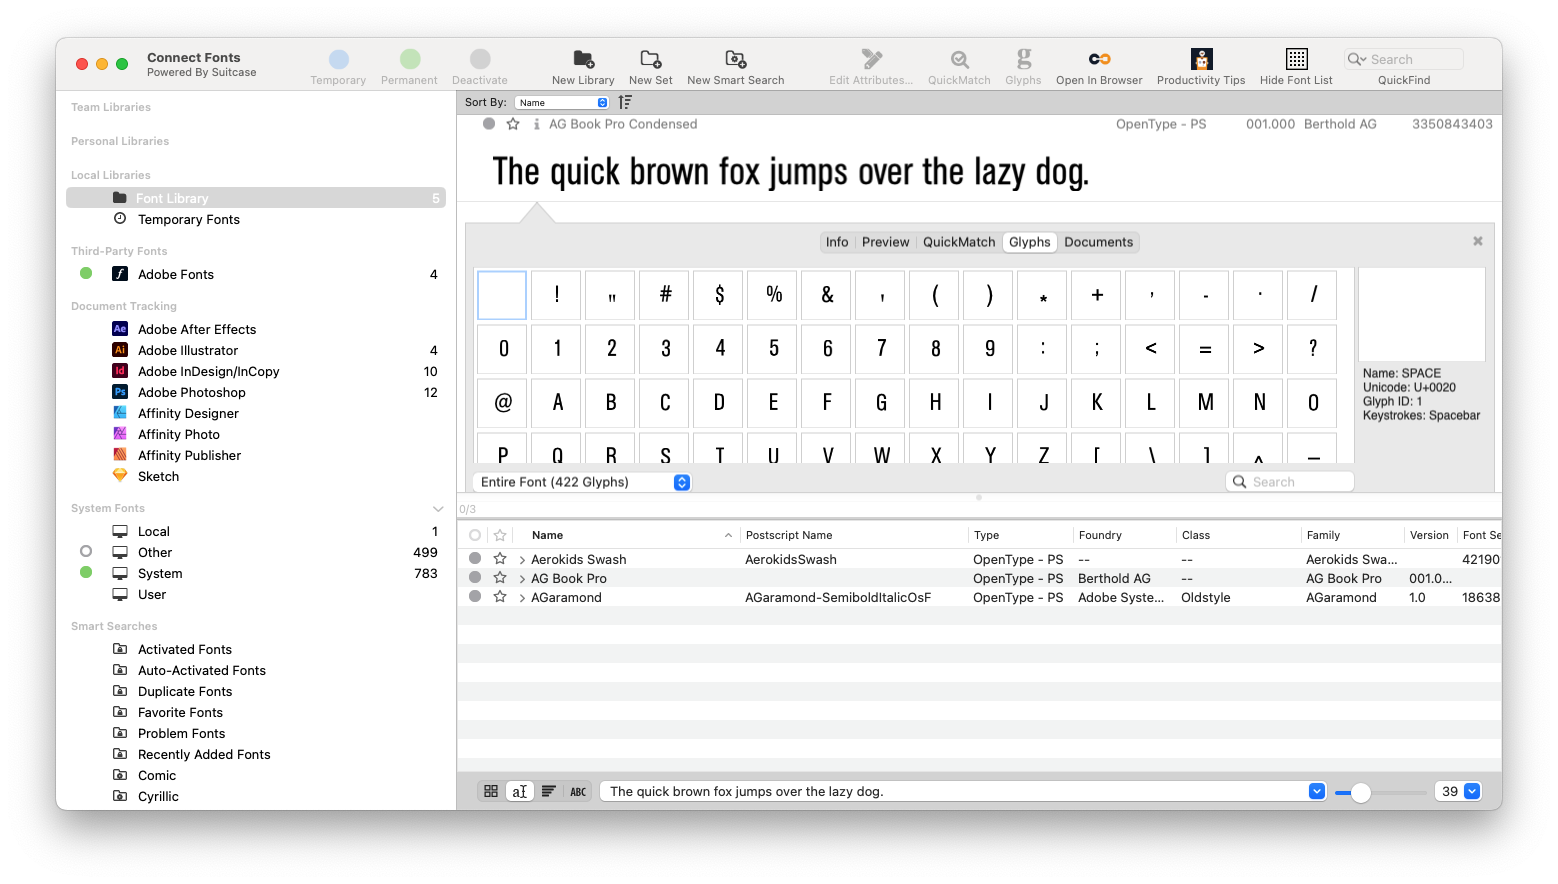1558x884 pixels.
Task: Toggle activation circle for Aerokids Swash
Action: pos(475,559)
